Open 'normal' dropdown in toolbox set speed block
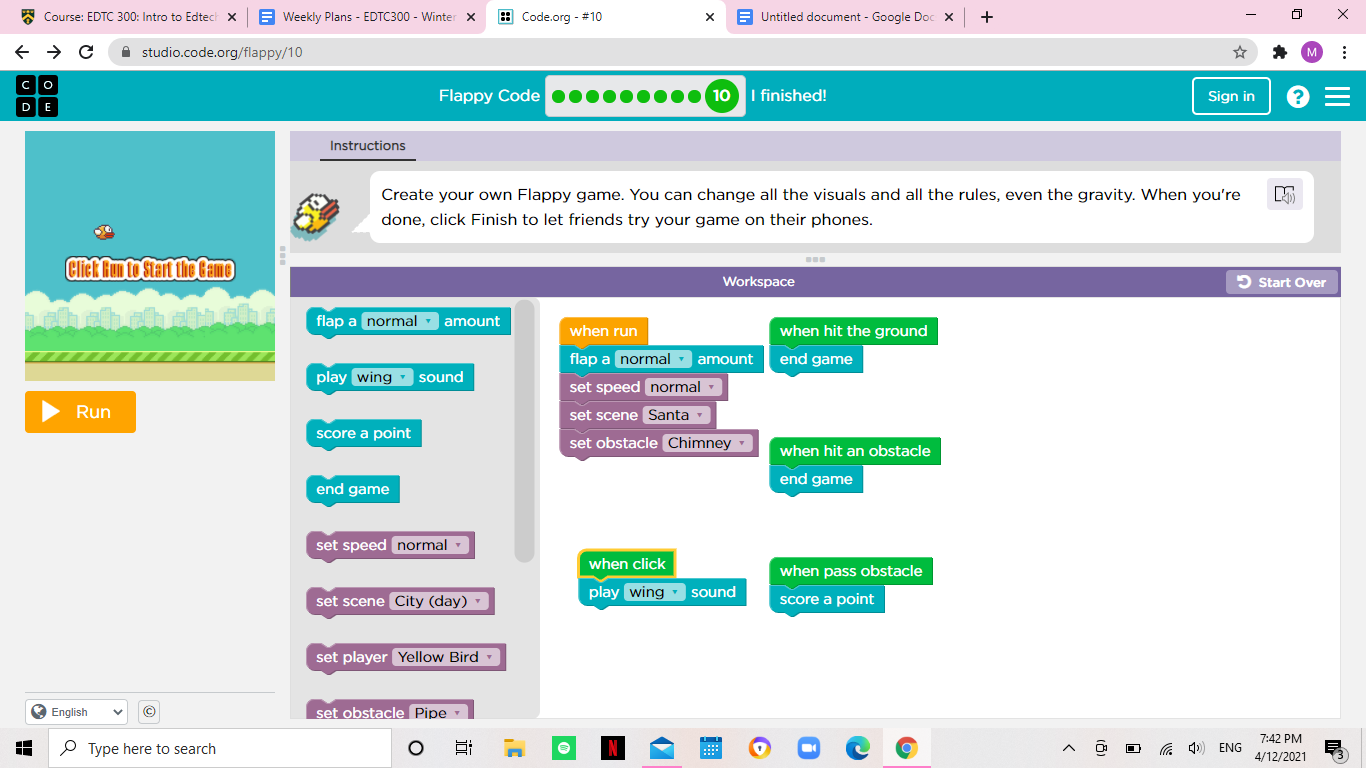 click(x=430, y=545)
